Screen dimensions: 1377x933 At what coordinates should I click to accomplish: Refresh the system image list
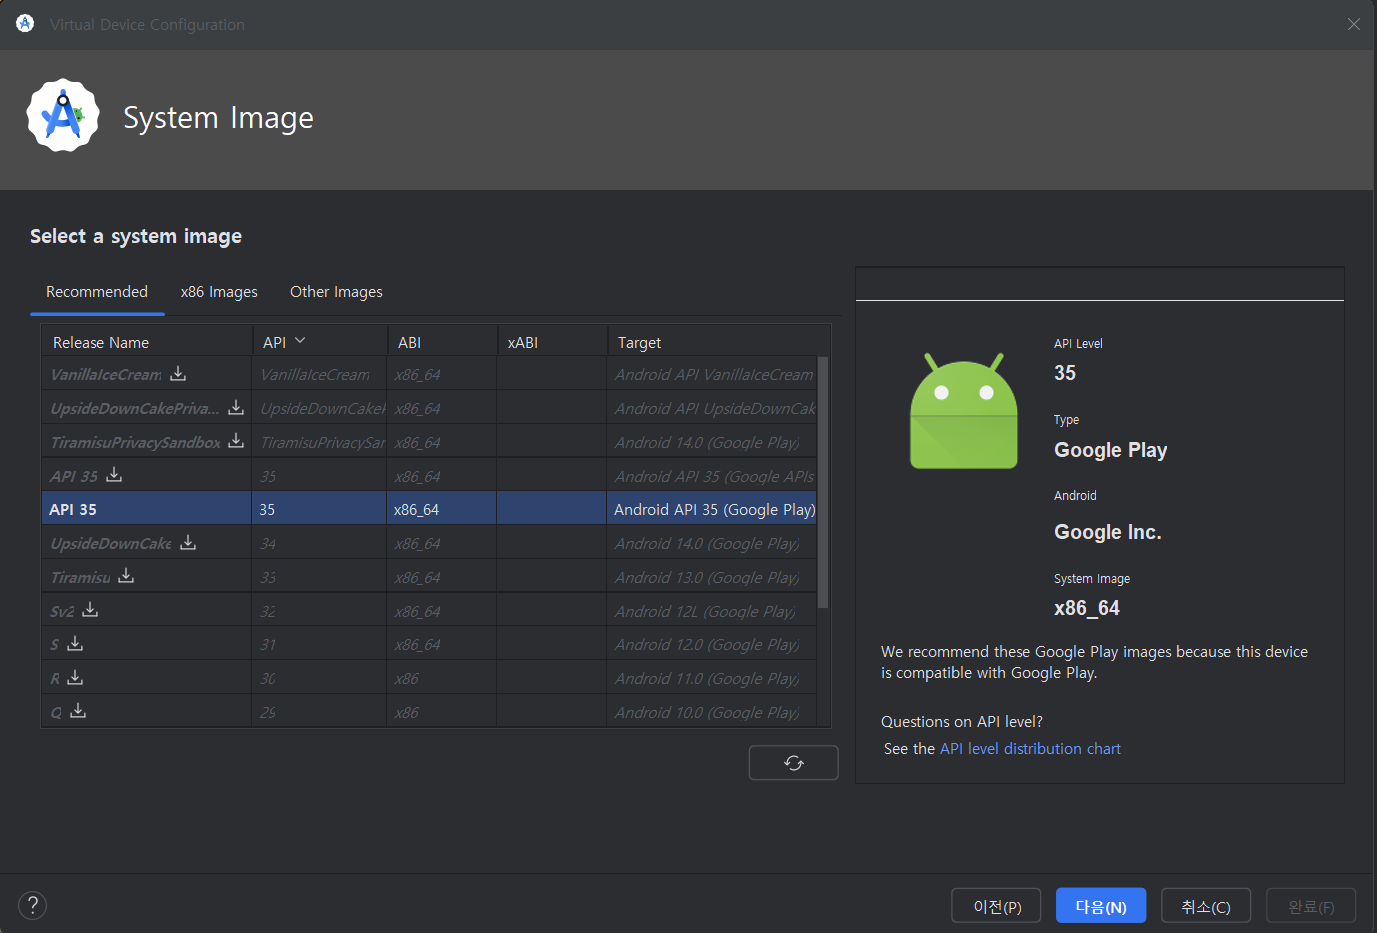pyautogui.click(x=793, y=763)
